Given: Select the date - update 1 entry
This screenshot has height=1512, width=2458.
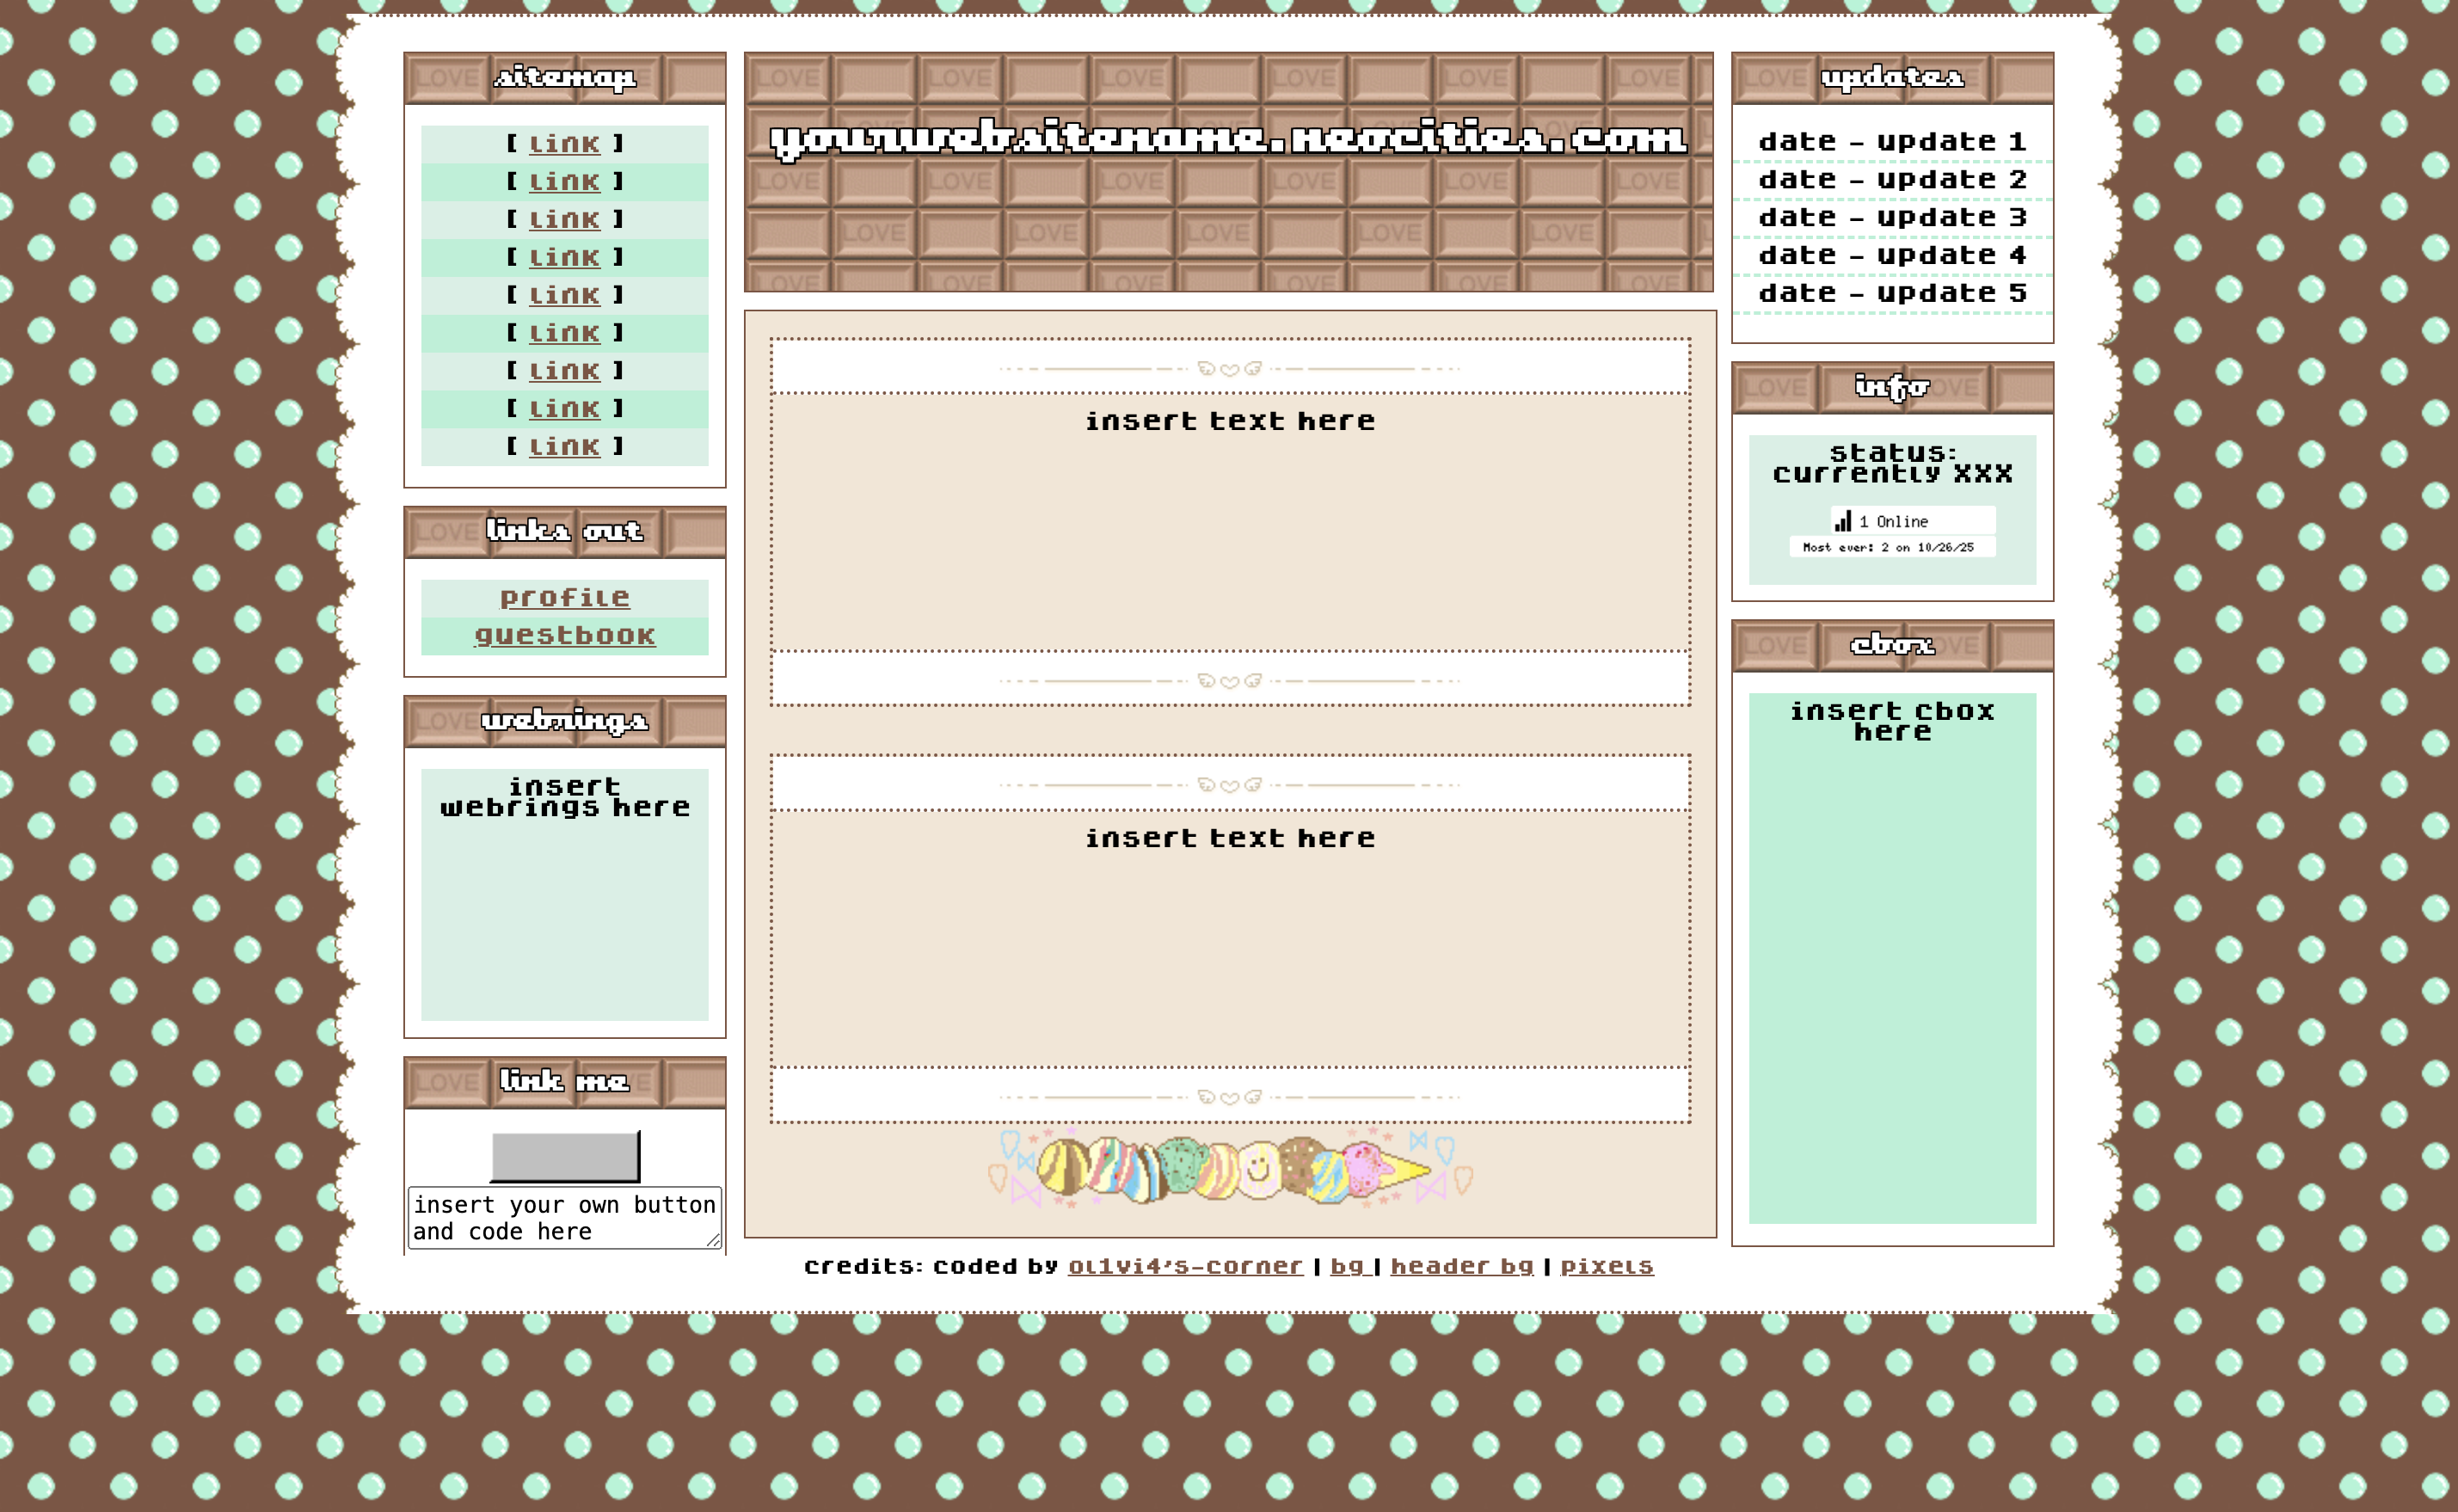Looking at the screenshot, I should 1892,142.
